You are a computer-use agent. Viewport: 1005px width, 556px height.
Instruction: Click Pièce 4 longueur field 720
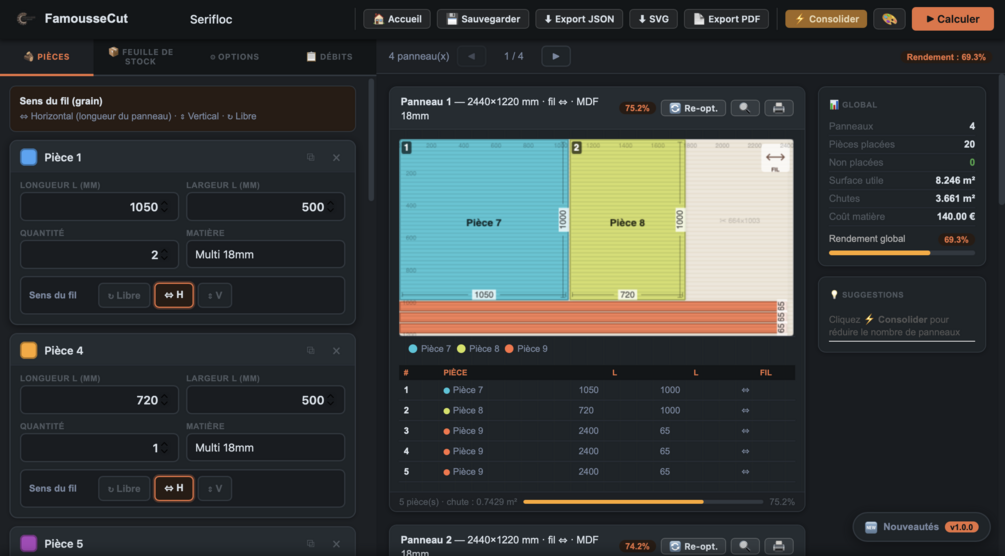tap(99, 400)
